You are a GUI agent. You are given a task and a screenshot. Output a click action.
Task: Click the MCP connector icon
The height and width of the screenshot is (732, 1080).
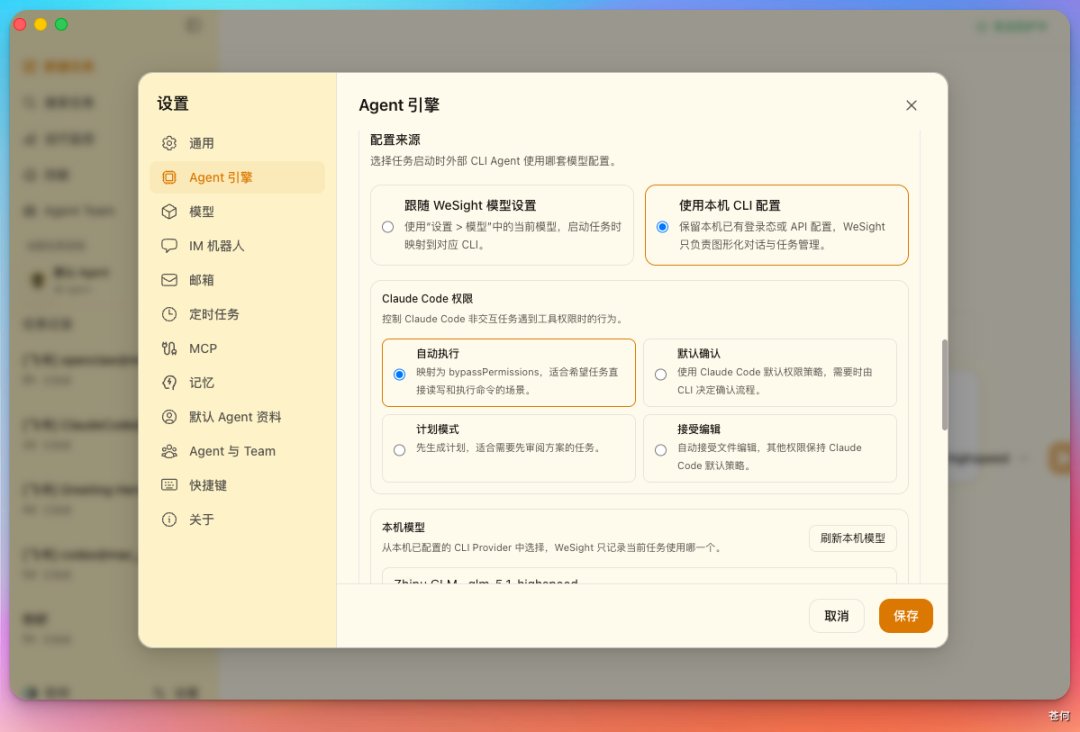169,348
